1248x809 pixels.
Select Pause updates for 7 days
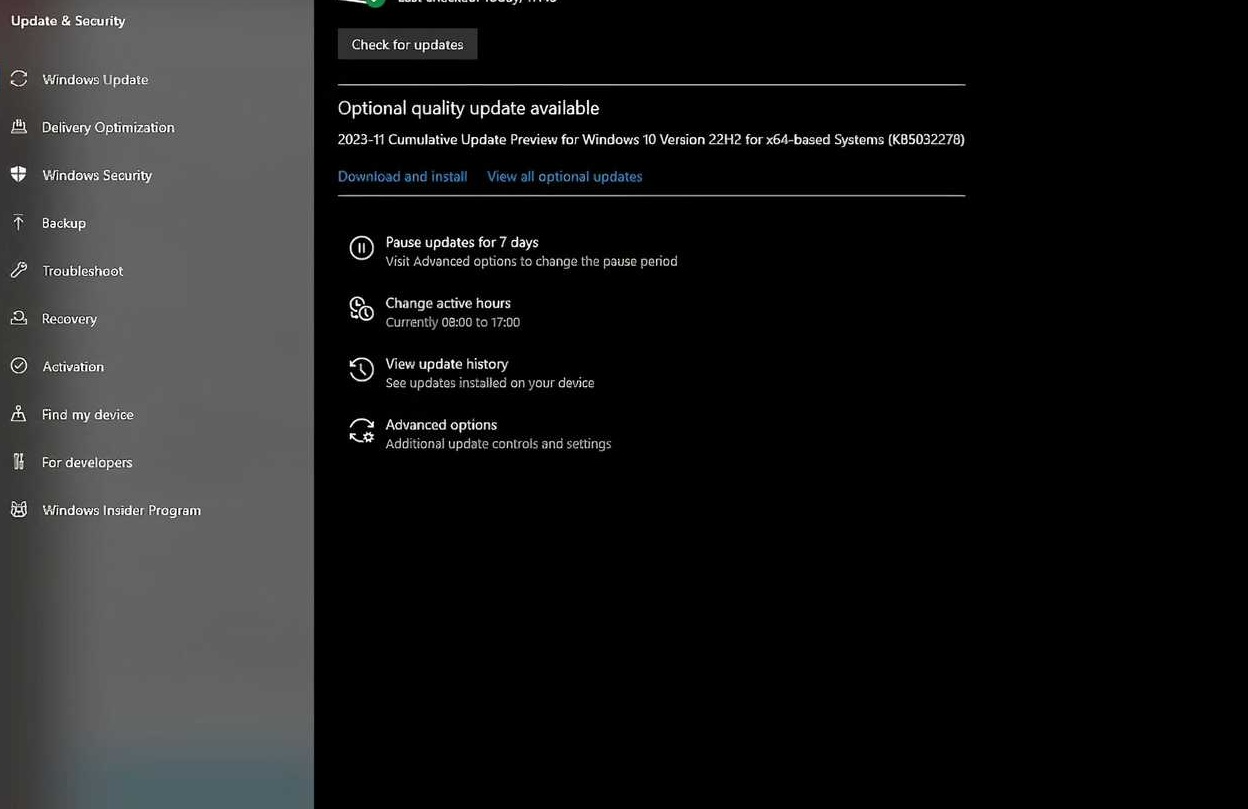462,242
